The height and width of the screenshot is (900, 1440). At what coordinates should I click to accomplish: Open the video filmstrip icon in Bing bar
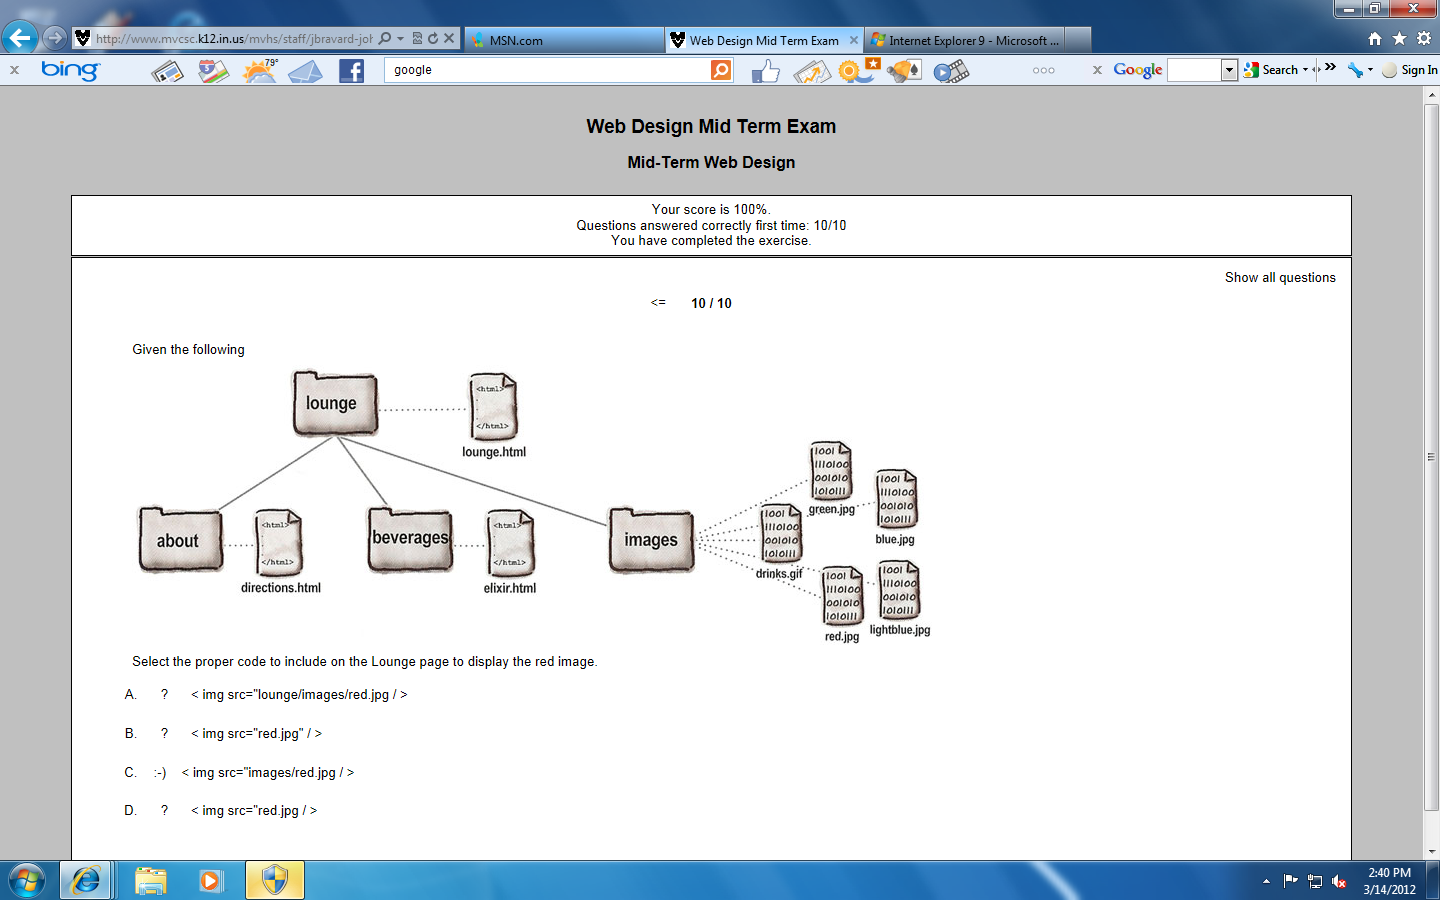click(951, 71)
